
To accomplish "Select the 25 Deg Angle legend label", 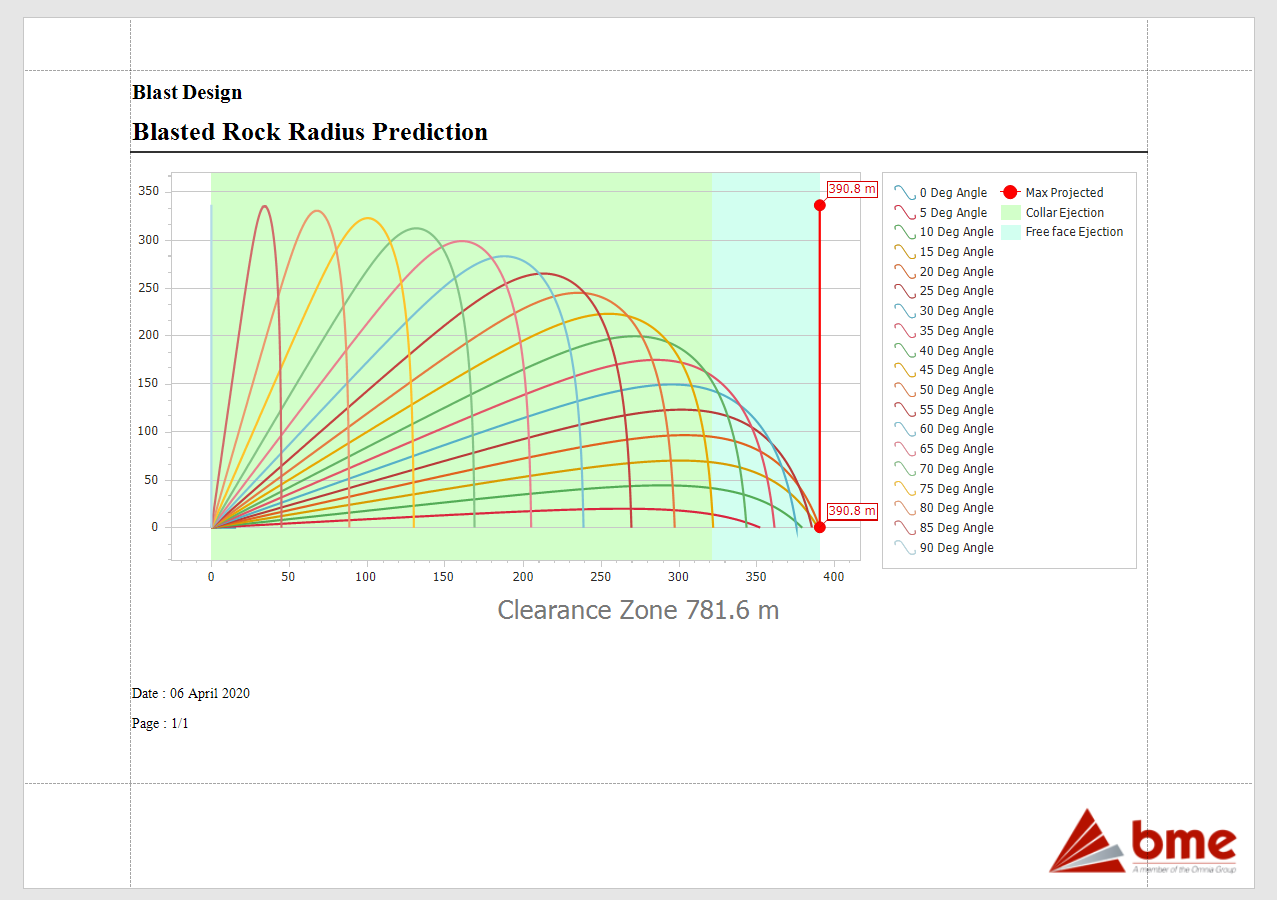I will [956, 291].
